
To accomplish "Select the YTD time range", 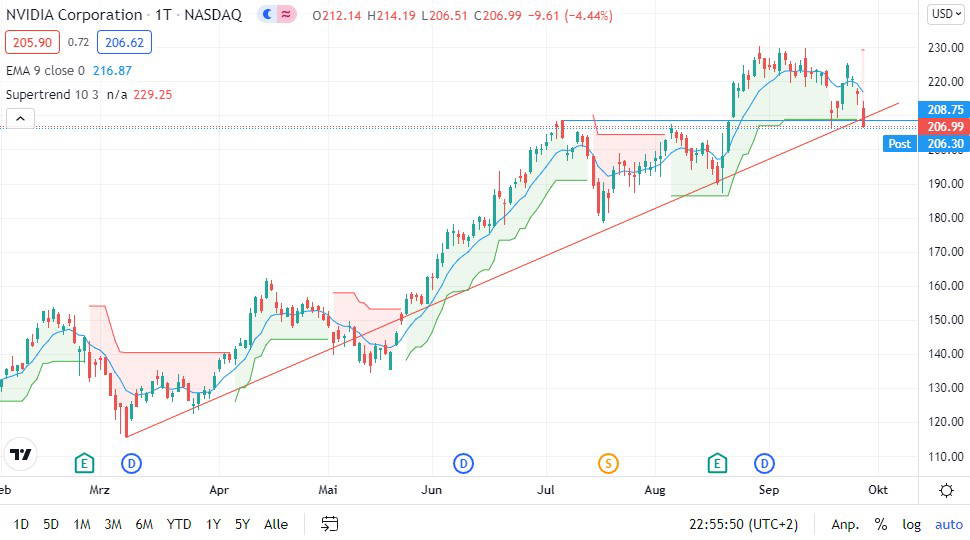I will coord(179,525).
